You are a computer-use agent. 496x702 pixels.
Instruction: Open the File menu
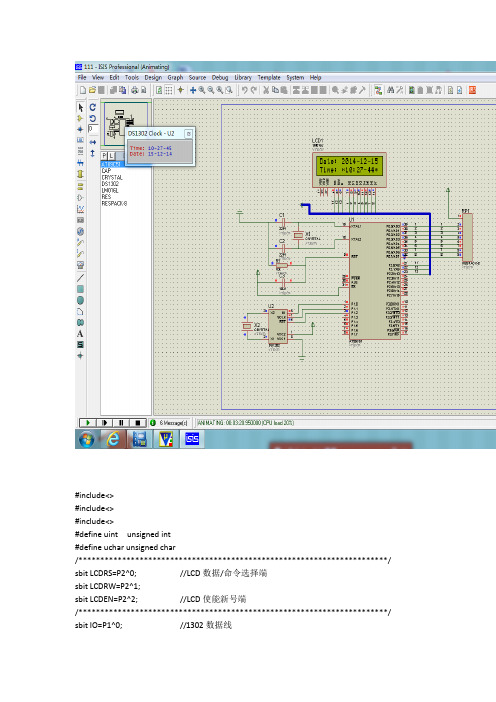pos(82,77)
